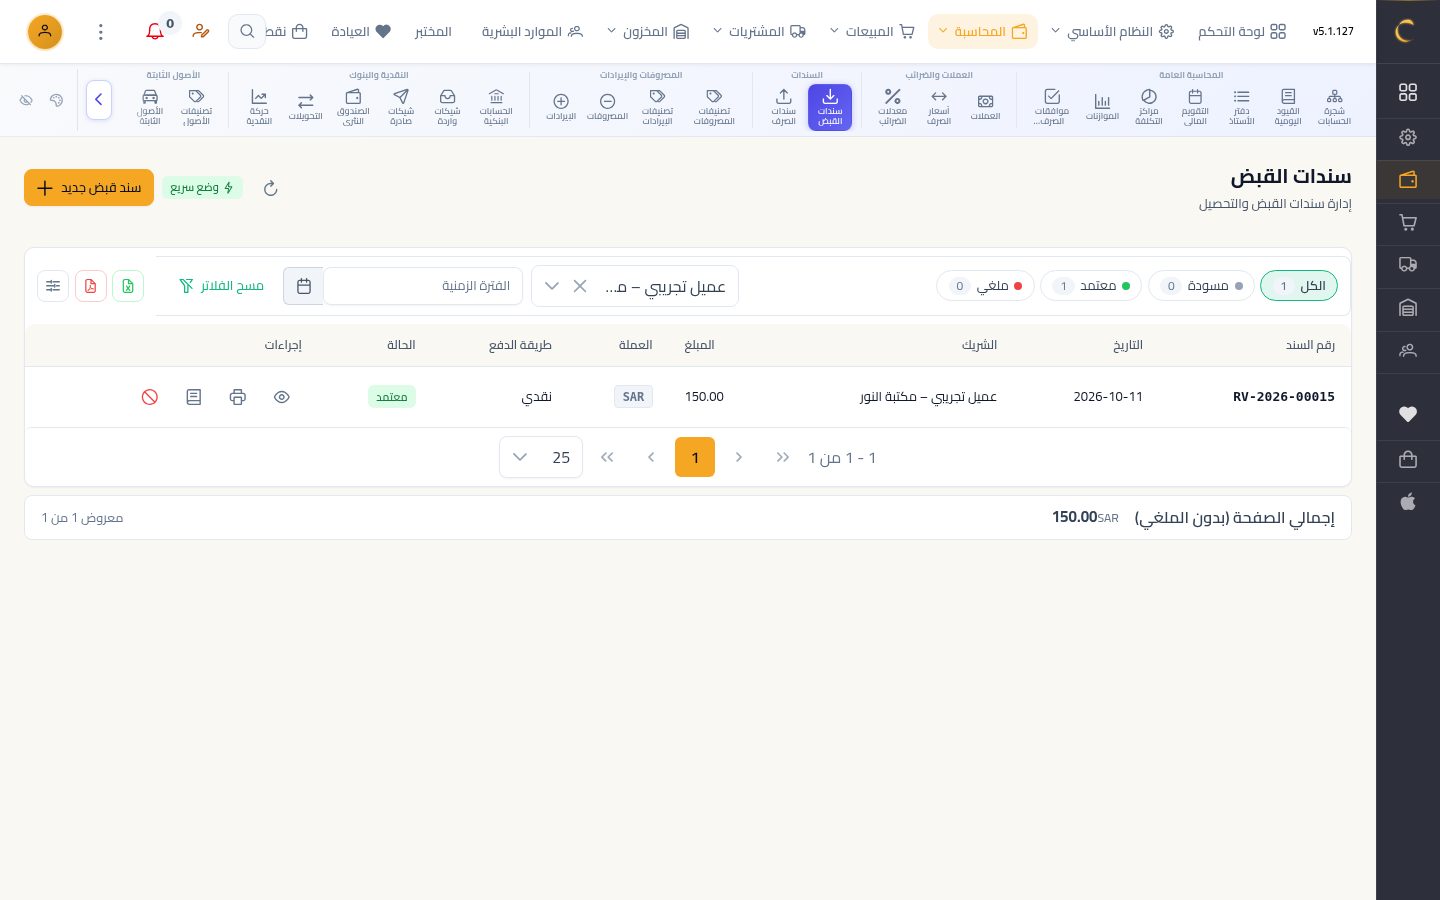Export list to PDF
Viewport: 1440px width, 900px height.
coord(91,286)
